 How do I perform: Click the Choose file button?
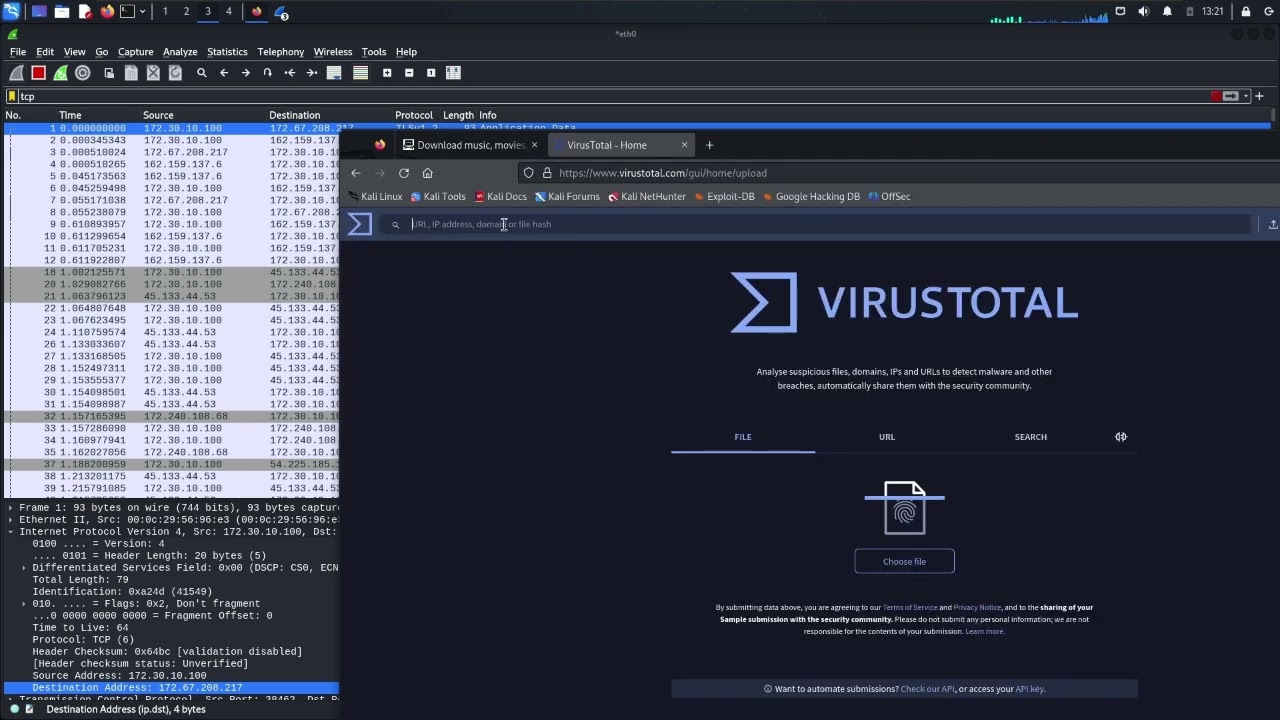tap(904, 561)
